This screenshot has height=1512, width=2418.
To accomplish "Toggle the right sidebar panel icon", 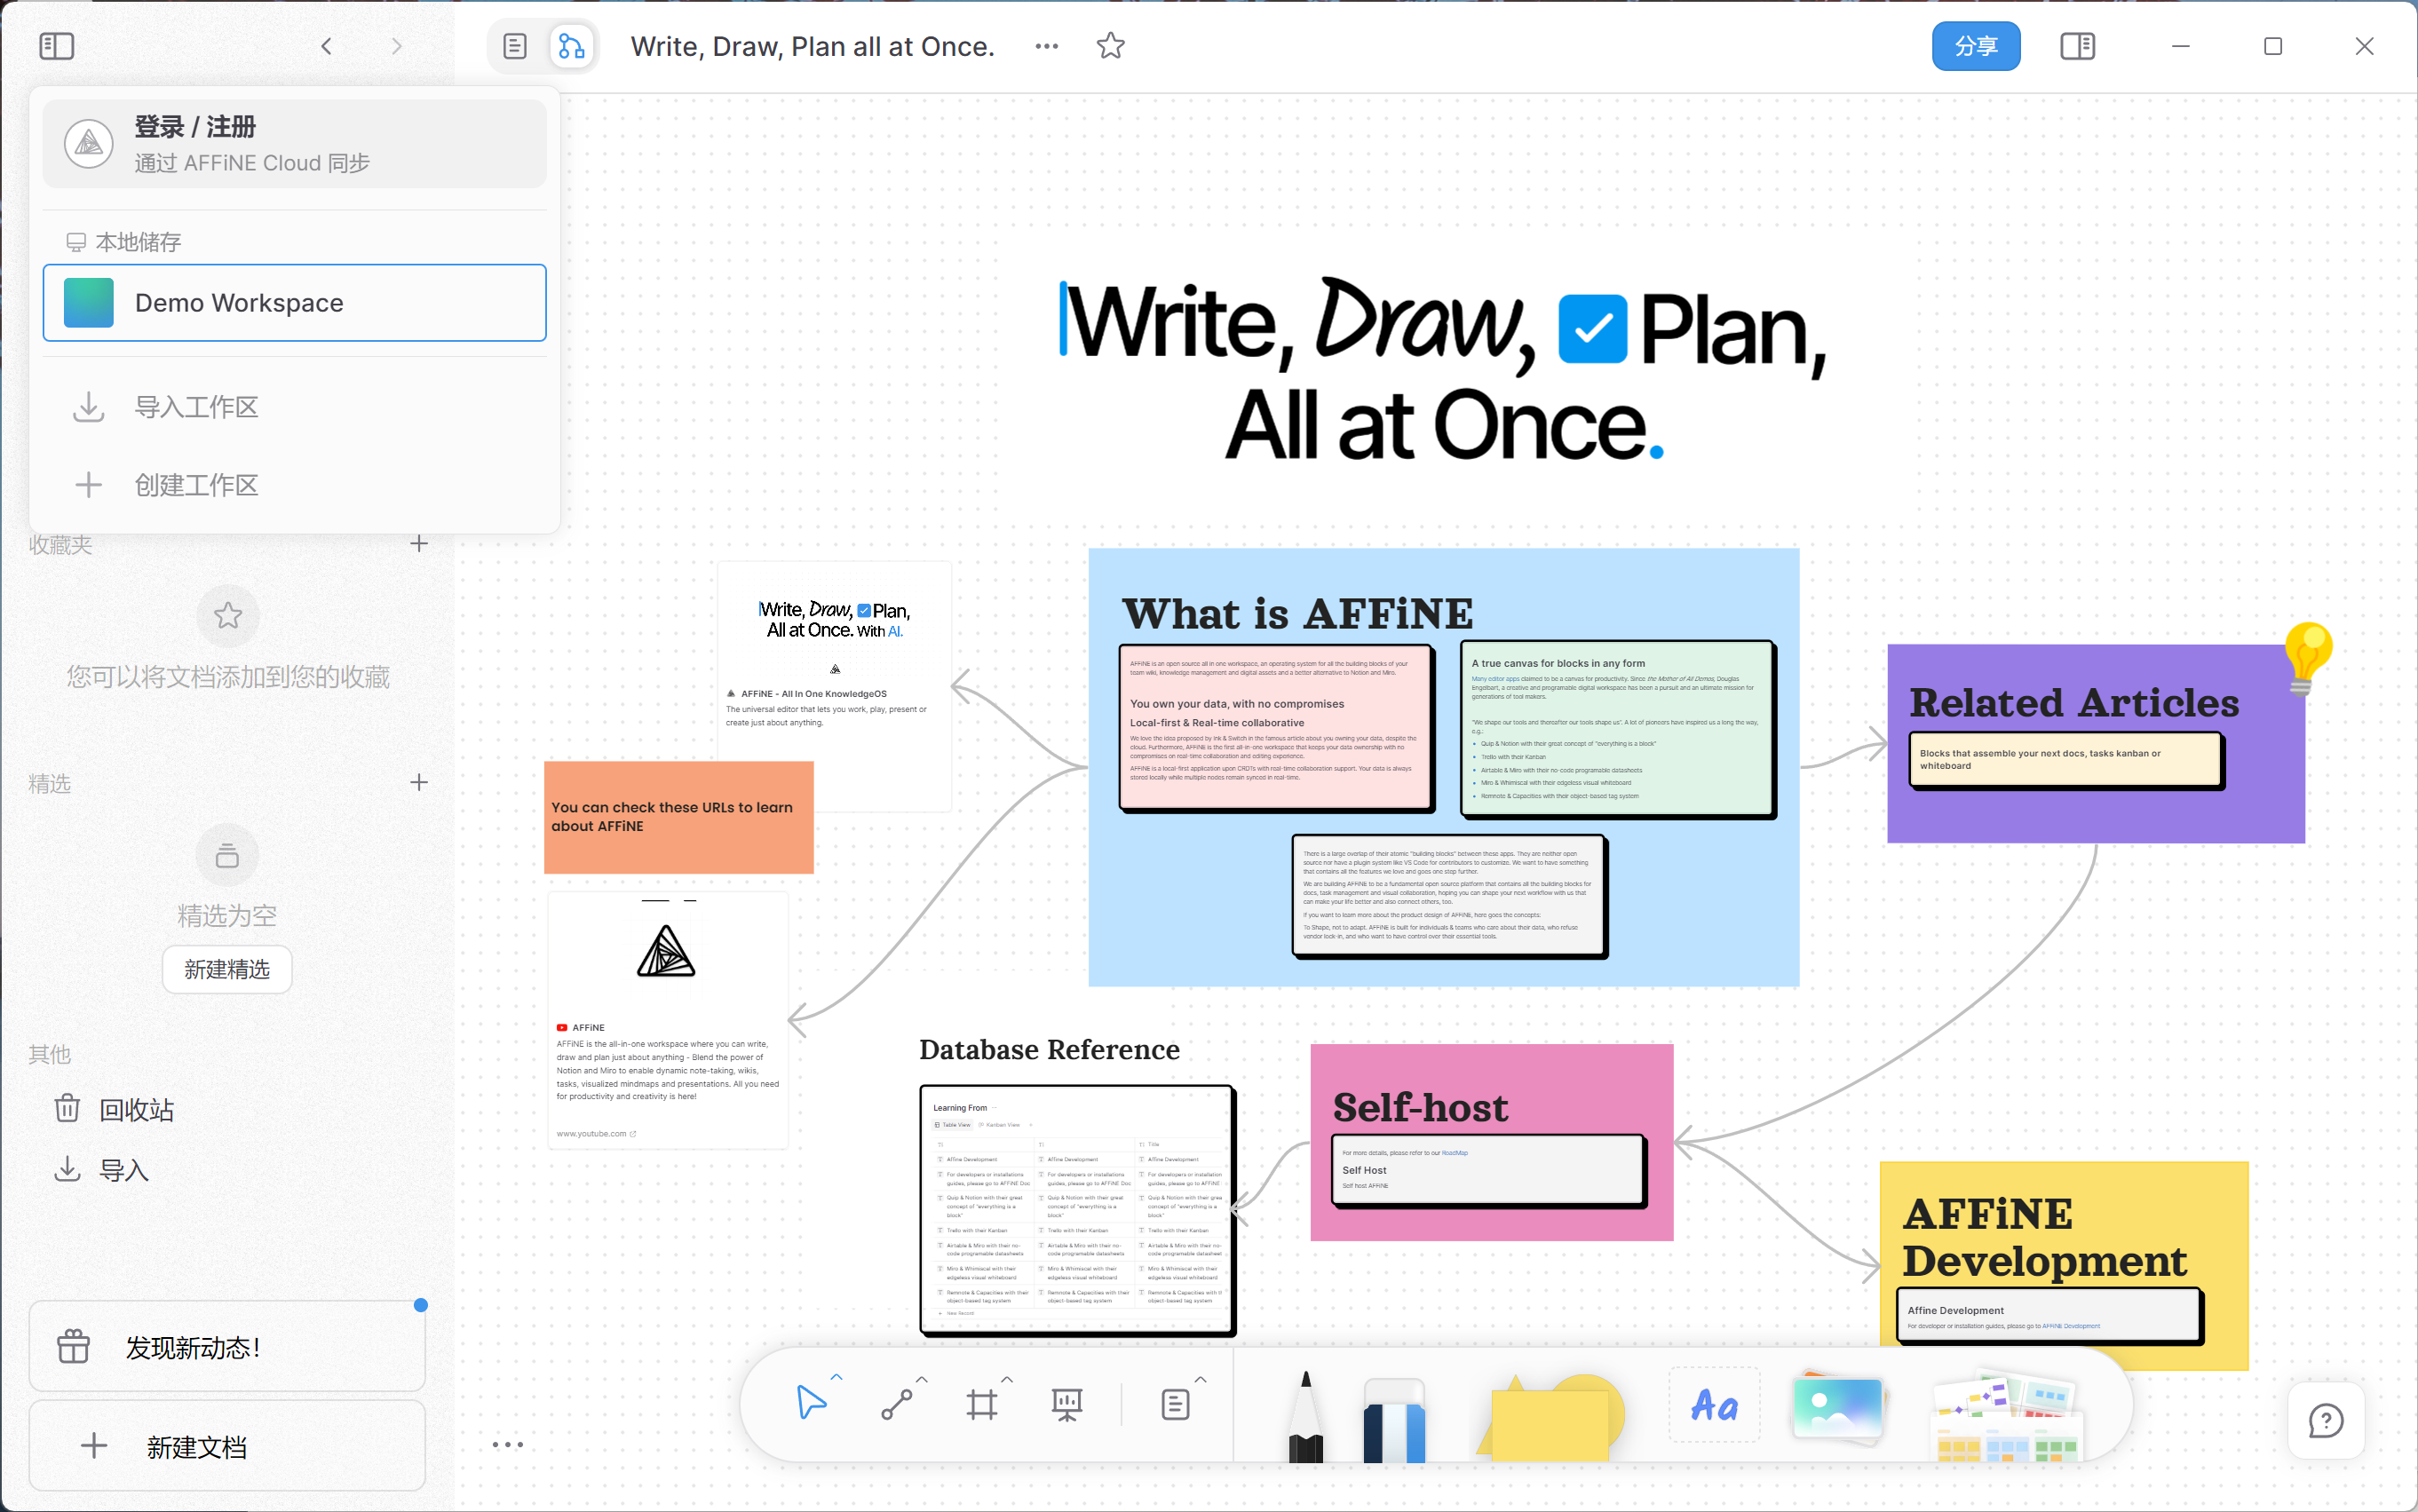I will (2077, 46).
